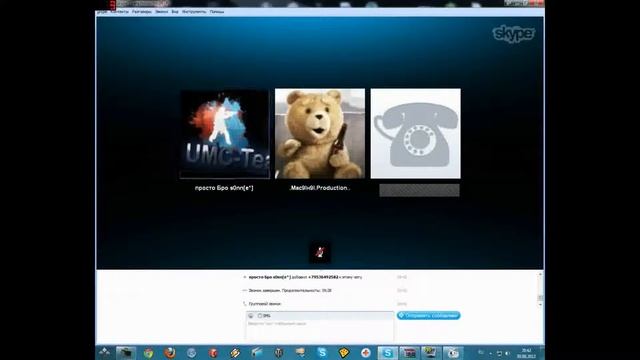Image resolution: width=640 pixels, height=360 pixels.
Task: Open the red cross circle taskbar icon
Action: 366,352
